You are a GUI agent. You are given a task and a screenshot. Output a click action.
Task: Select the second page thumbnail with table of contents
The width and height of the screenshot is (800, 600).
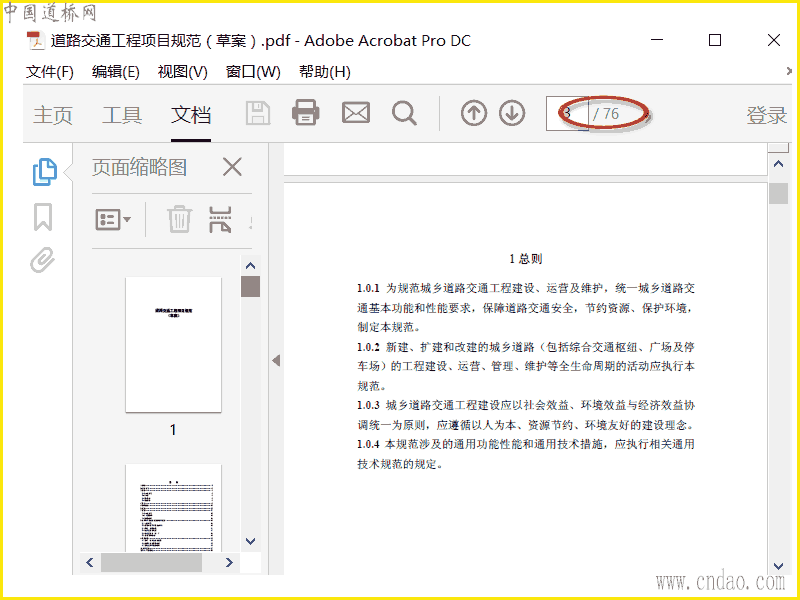tap(173, 508)
